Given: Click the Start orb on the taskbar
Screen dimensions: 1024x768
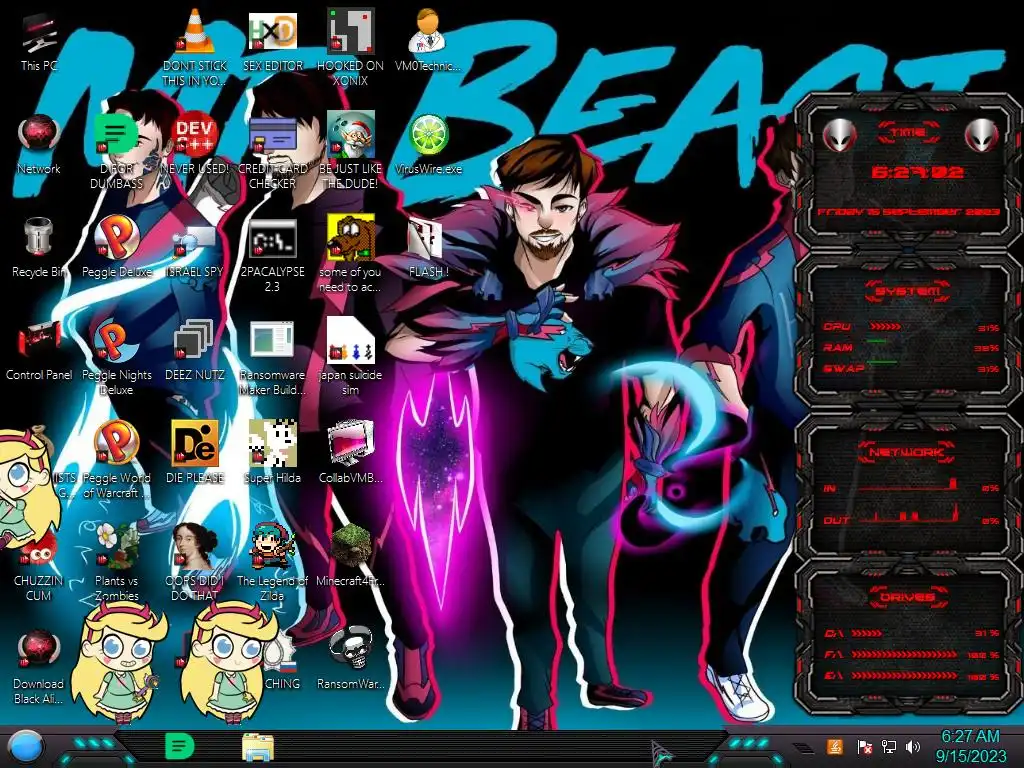Looking at the screenshot, I should tap(26, 747).
